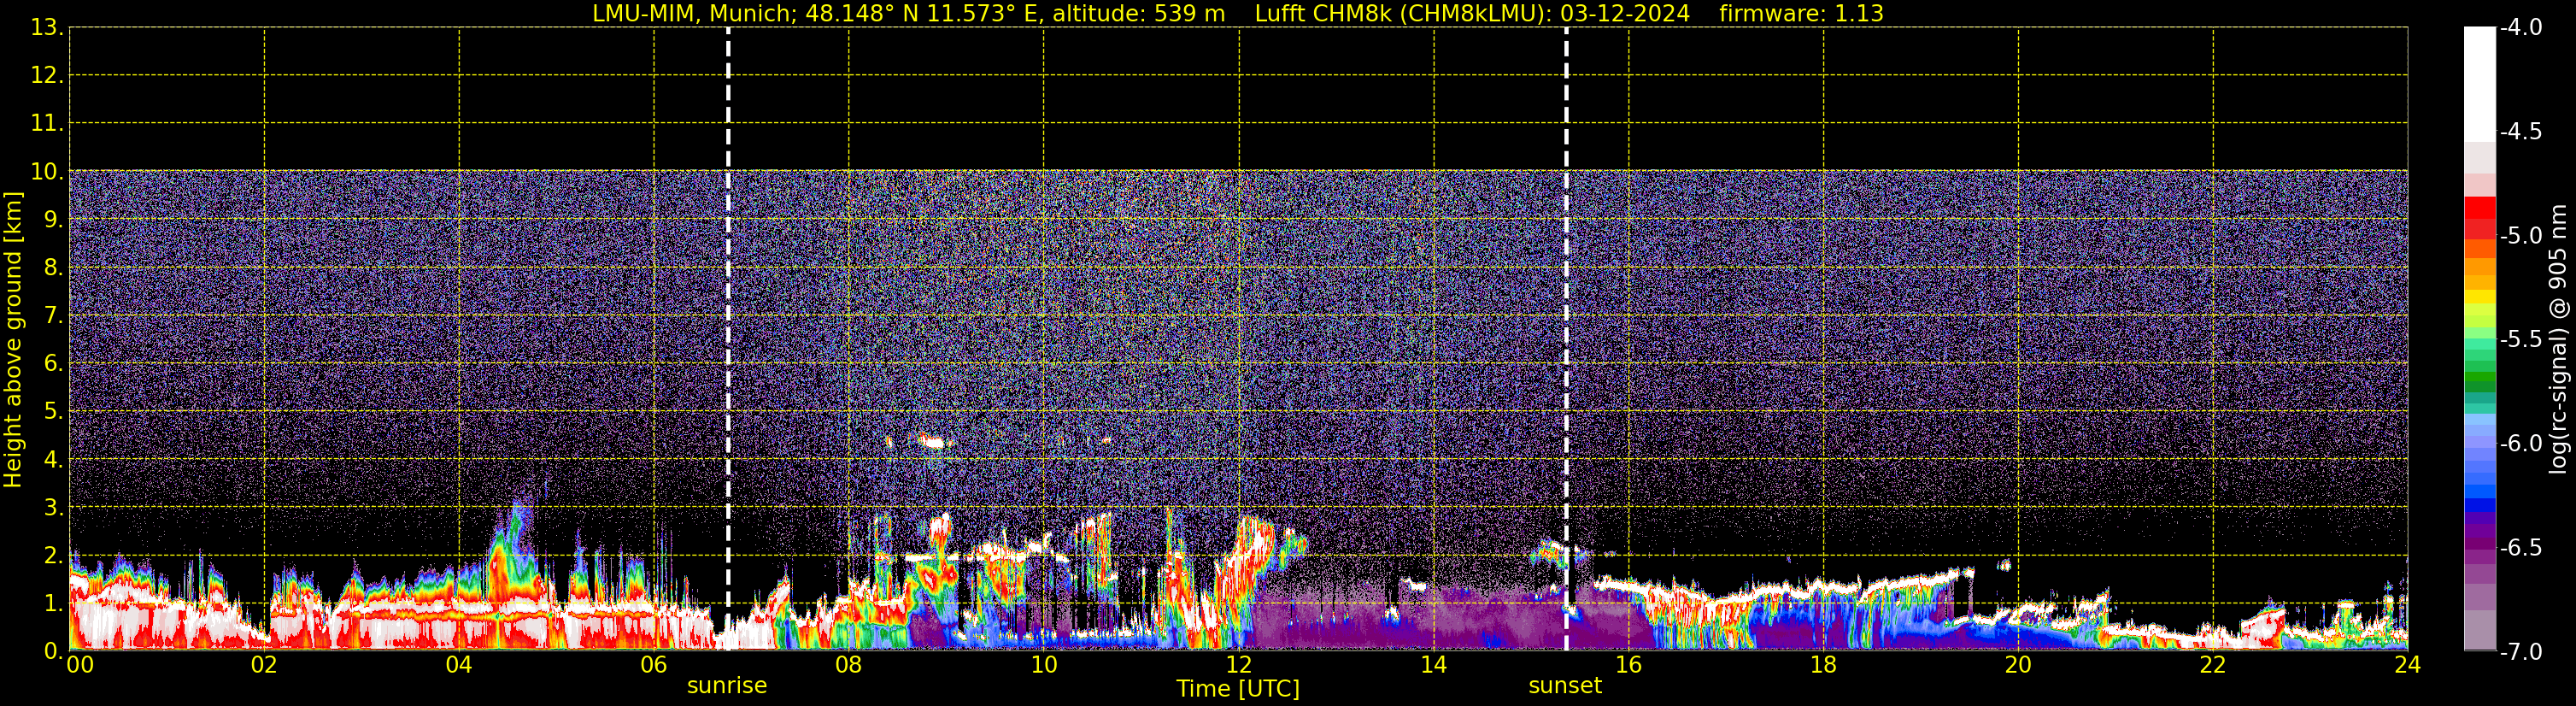Click the '24' time axis tick label
This screenshot has width=2576, height=706.
tap(2408, 666)
